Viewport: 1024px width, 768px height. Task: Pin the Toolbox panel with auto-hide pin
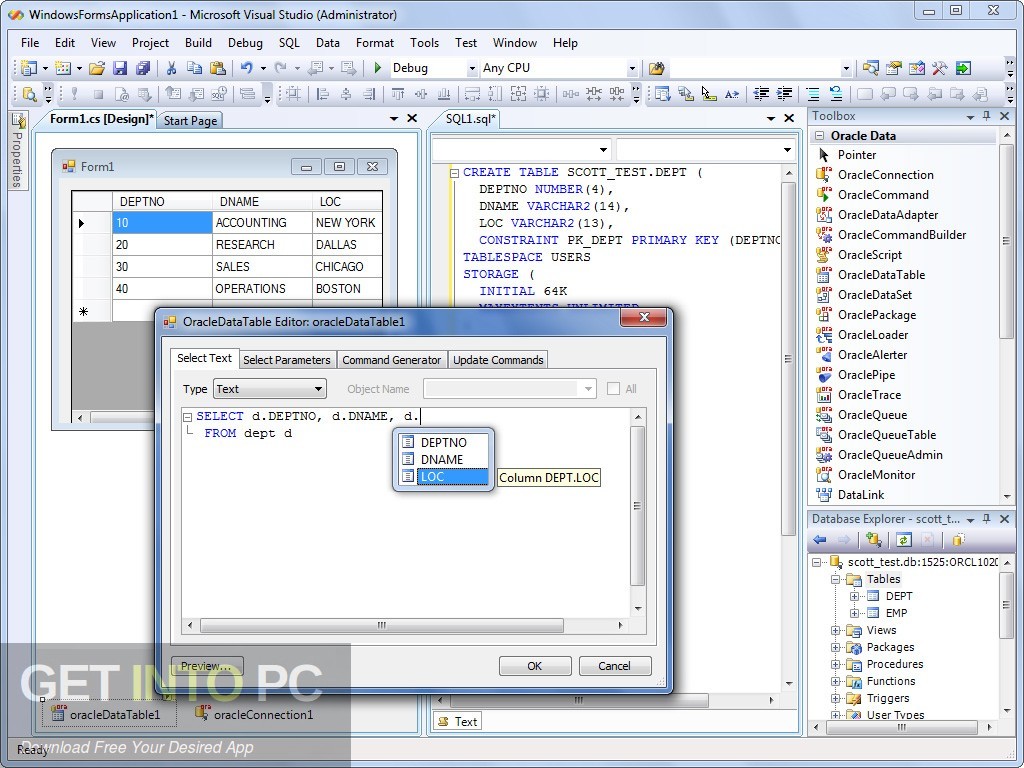(x=986, y=116)
